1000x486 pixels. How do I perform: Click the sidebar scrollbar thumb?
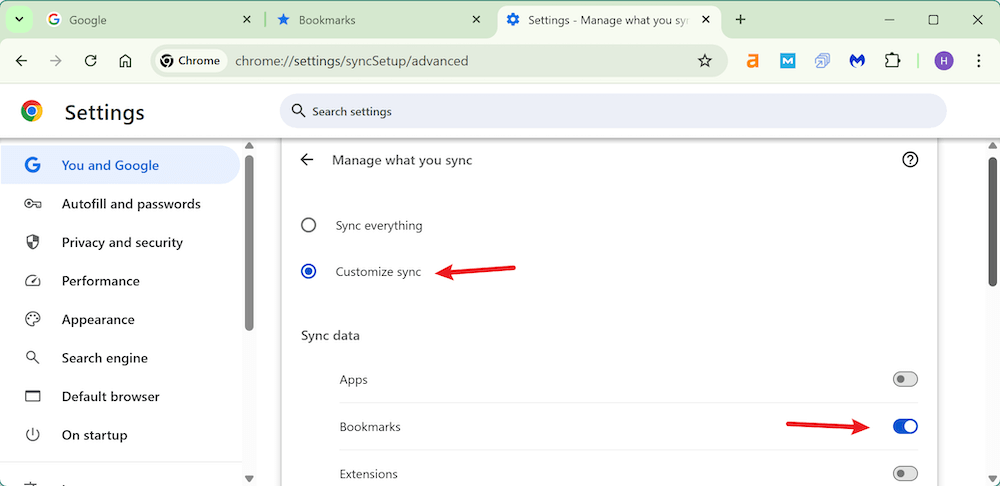point(249,242)
